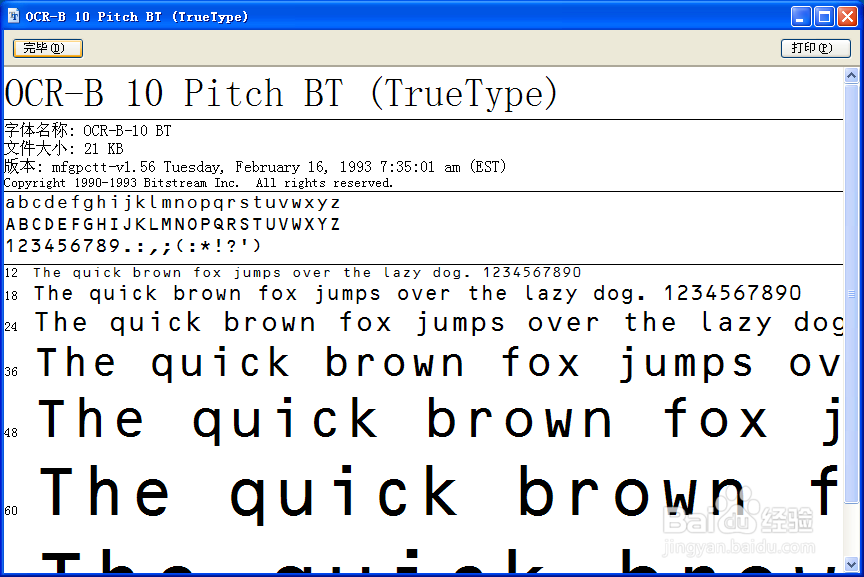Click the lowercase alphabet sample line
This screenshot has width=864, height=577.
coord(172,203)
